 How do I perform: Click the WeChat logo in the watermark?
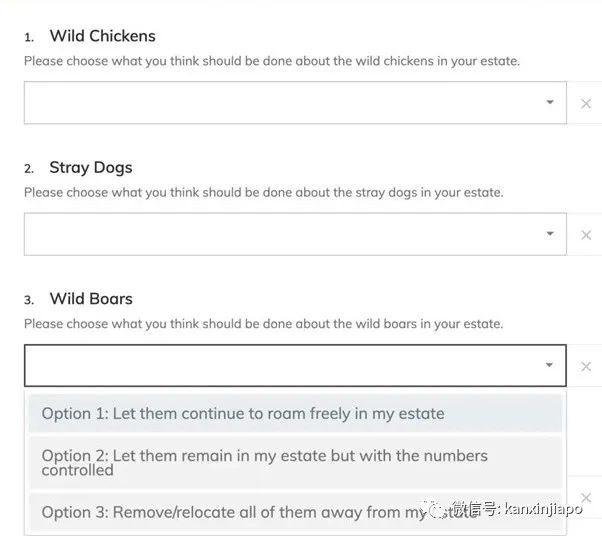[x=440, y=510]
